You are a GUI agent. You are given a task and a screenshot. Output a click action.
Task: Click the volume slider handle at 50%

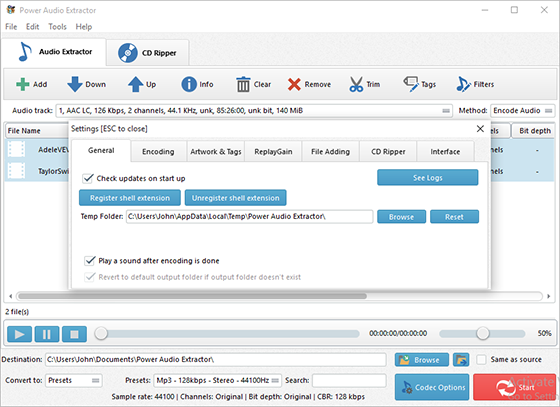pyautogui.click(x=482, y=333)
